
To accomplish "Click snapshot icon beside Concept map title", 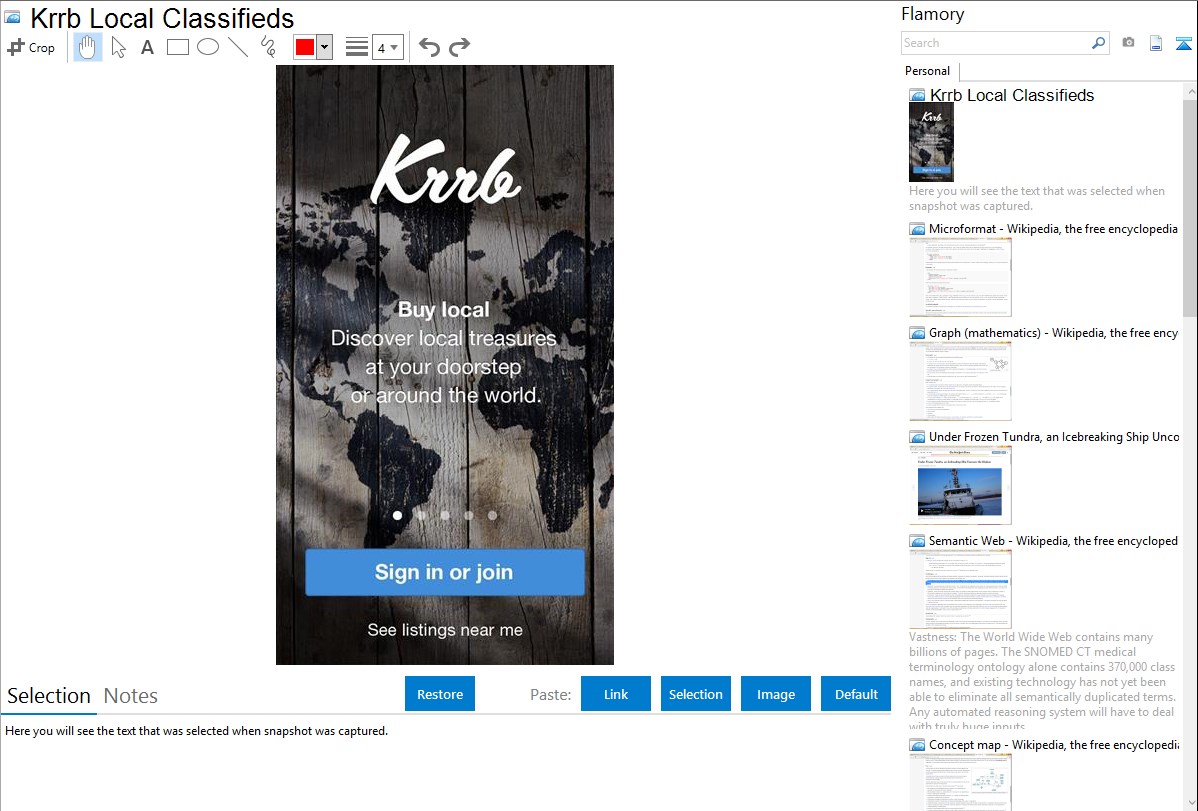I will pyautogui.click(x=918, y=745).
